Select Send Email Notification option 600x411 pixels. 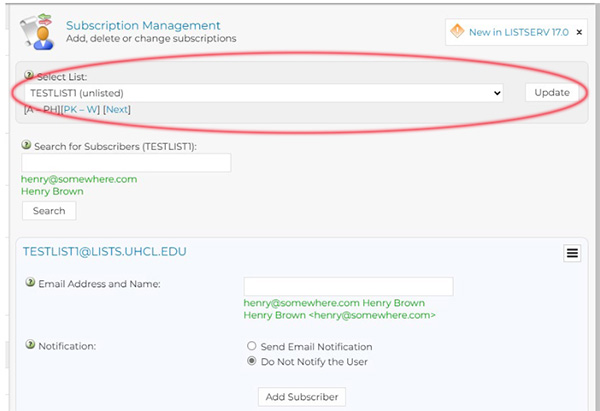click(251, 346)
